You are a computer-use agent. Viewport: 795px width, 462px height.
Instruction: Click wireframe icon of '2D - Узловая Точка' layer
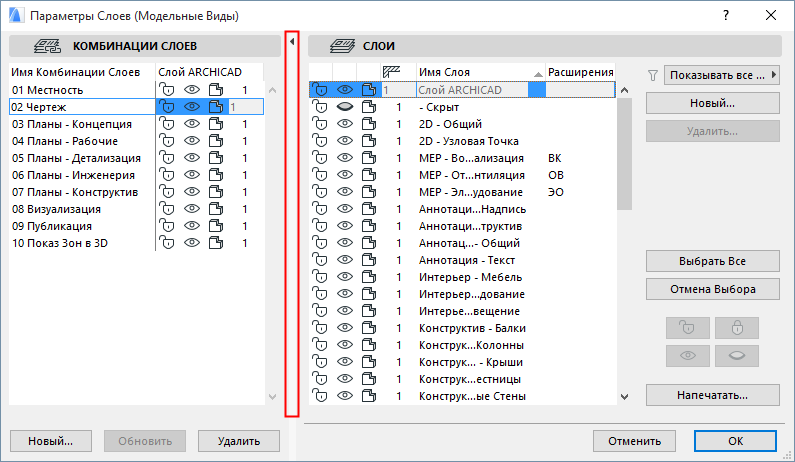[369, 141]
